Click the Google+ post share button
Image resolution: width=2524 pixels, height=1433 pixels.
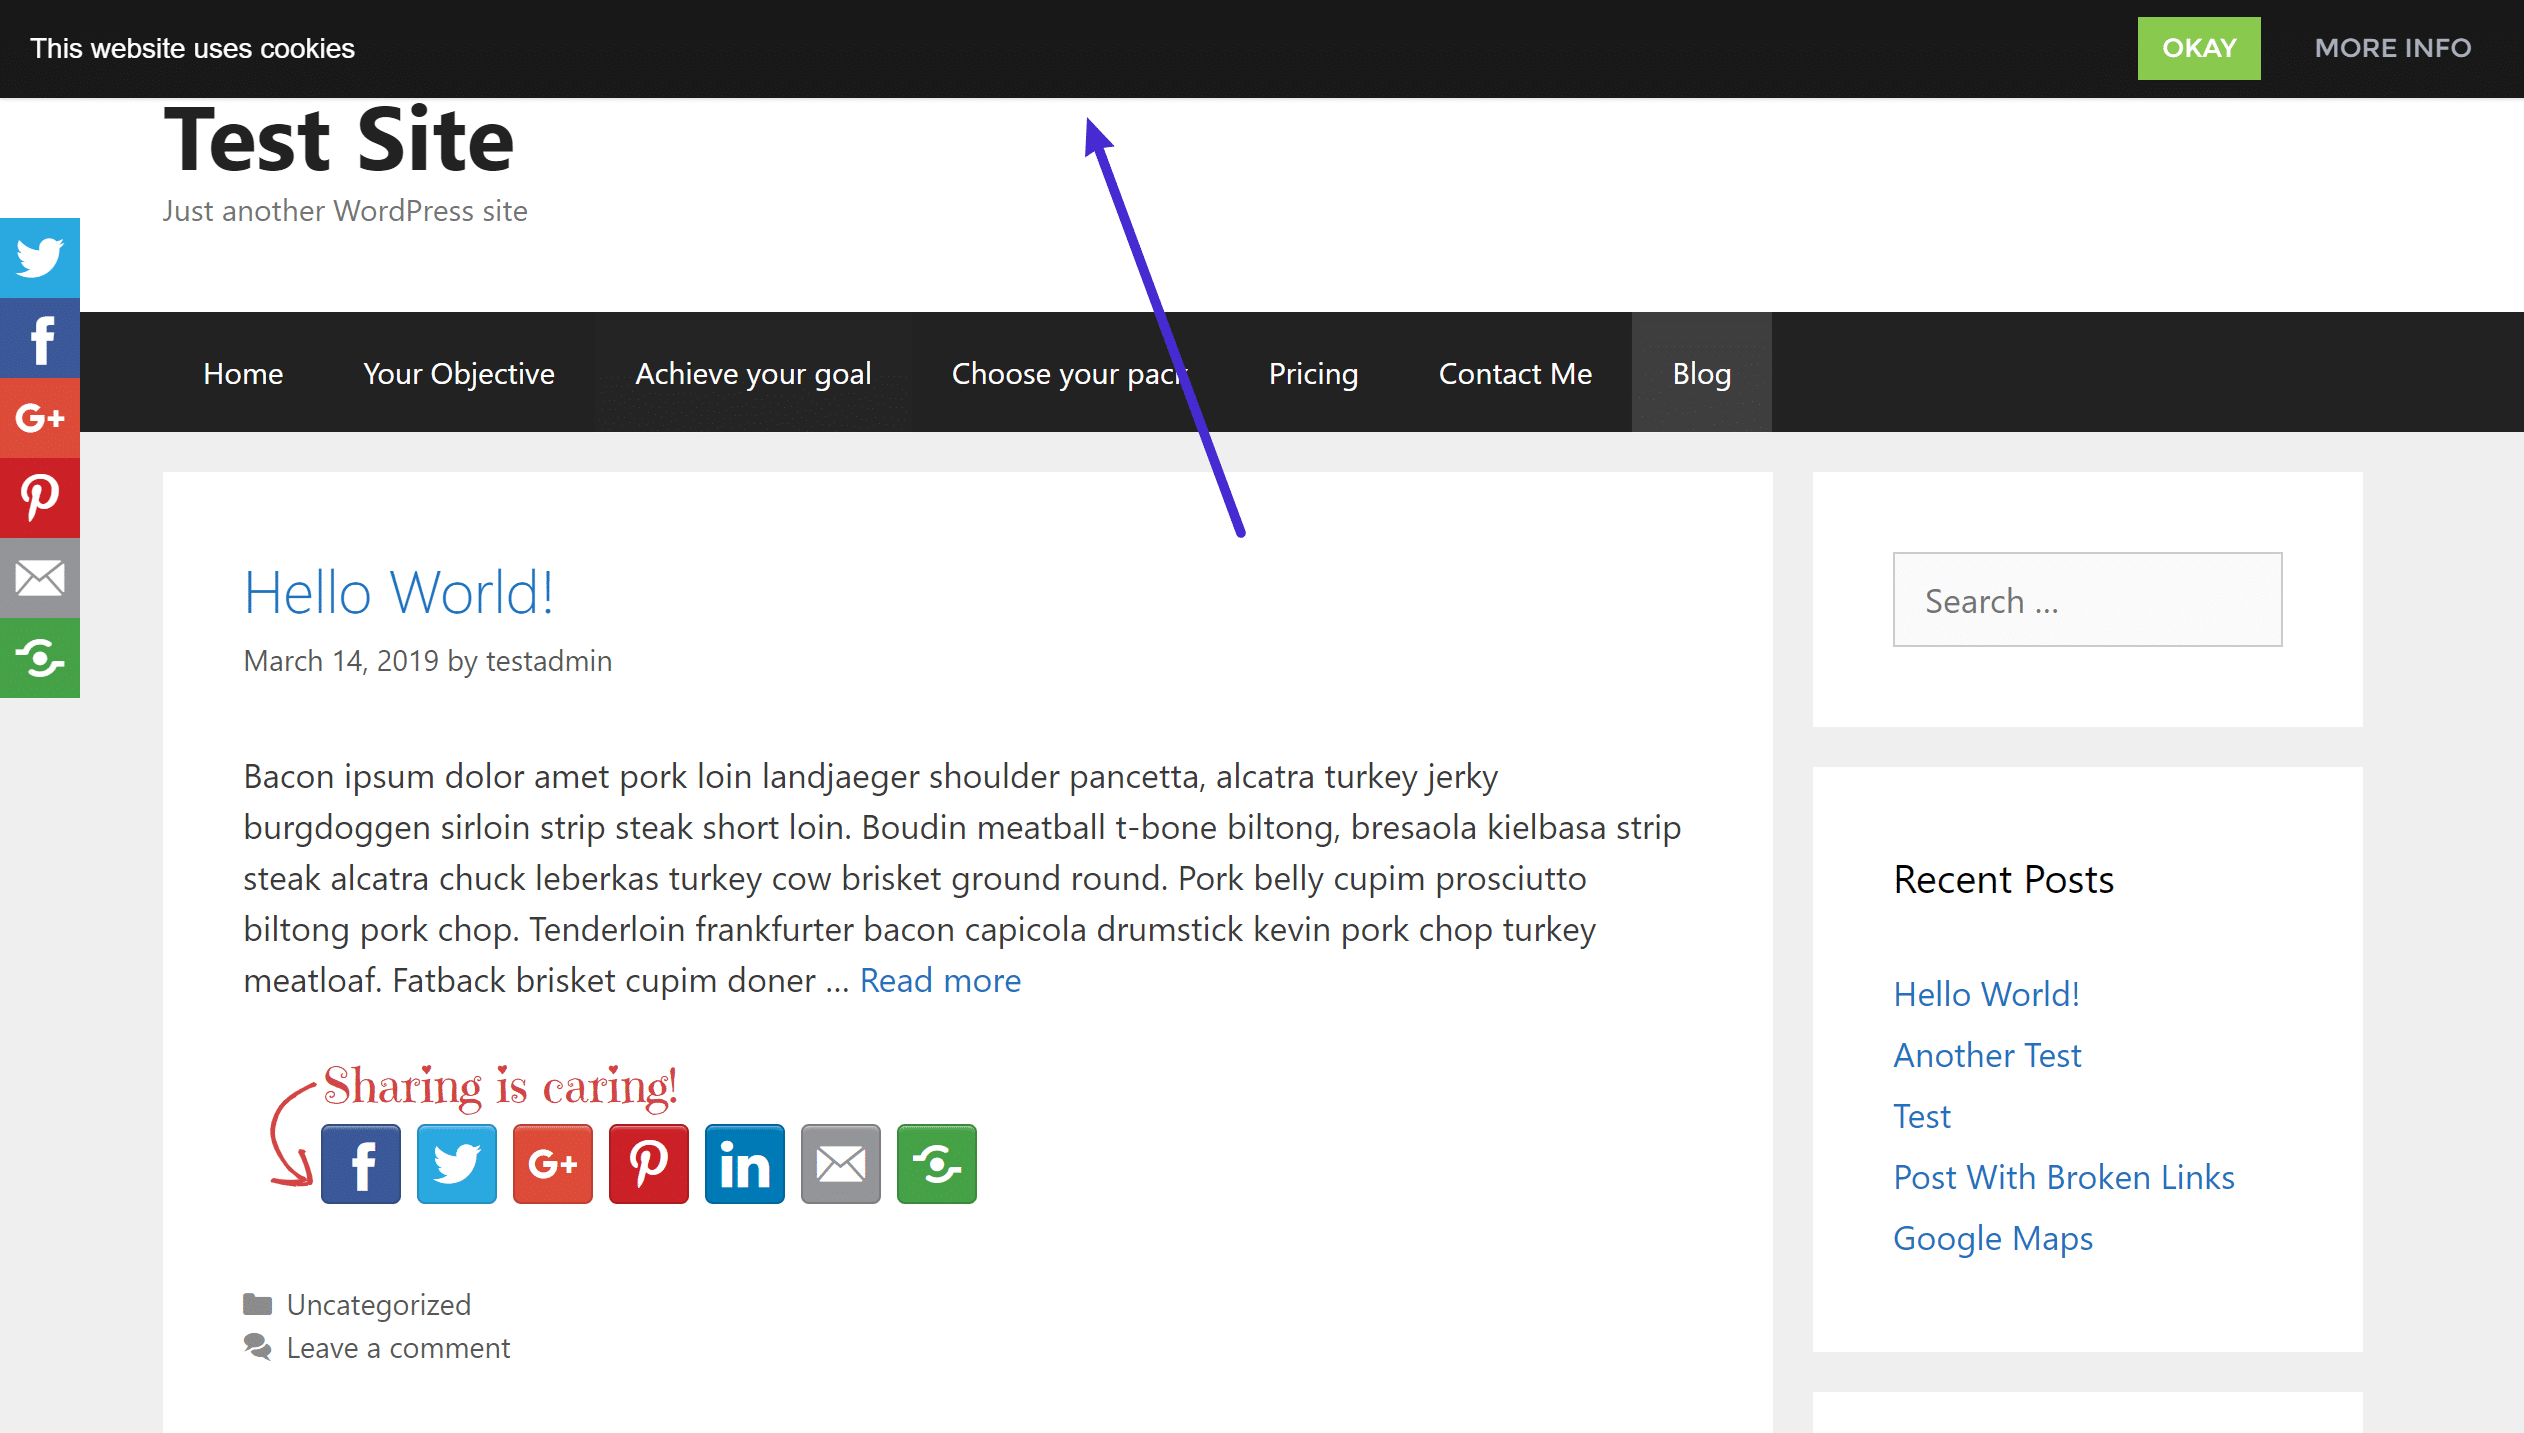[551, 1163]
